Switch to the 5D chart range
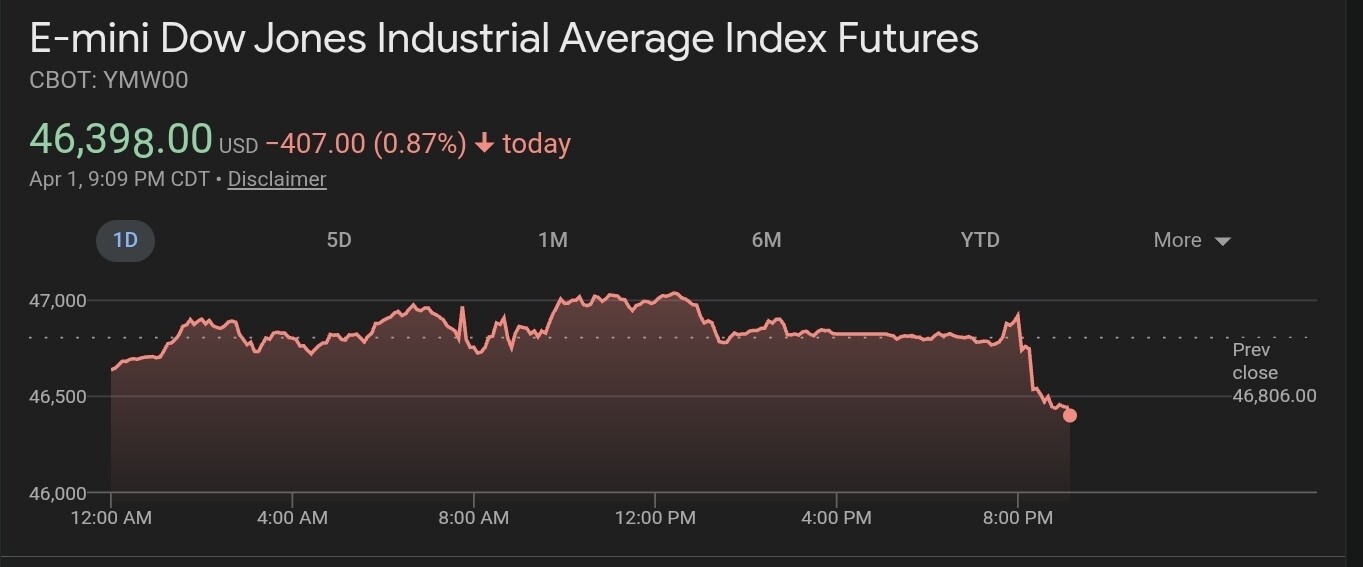The width and height of the screenshot is (1363, 567). coord(339,241)
